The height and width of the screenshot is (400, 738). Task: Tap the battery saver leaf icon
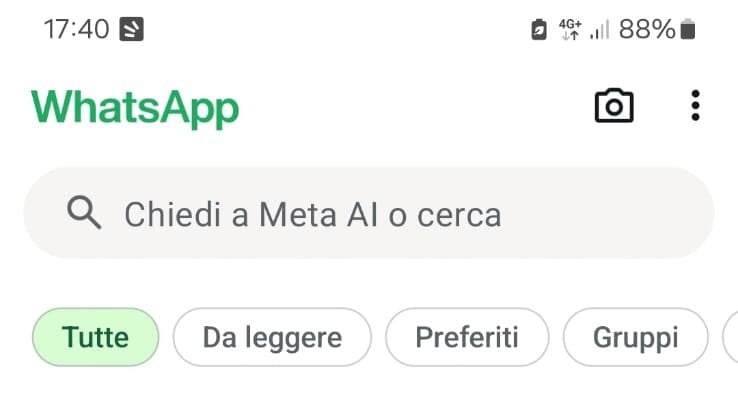coord(539,30)
